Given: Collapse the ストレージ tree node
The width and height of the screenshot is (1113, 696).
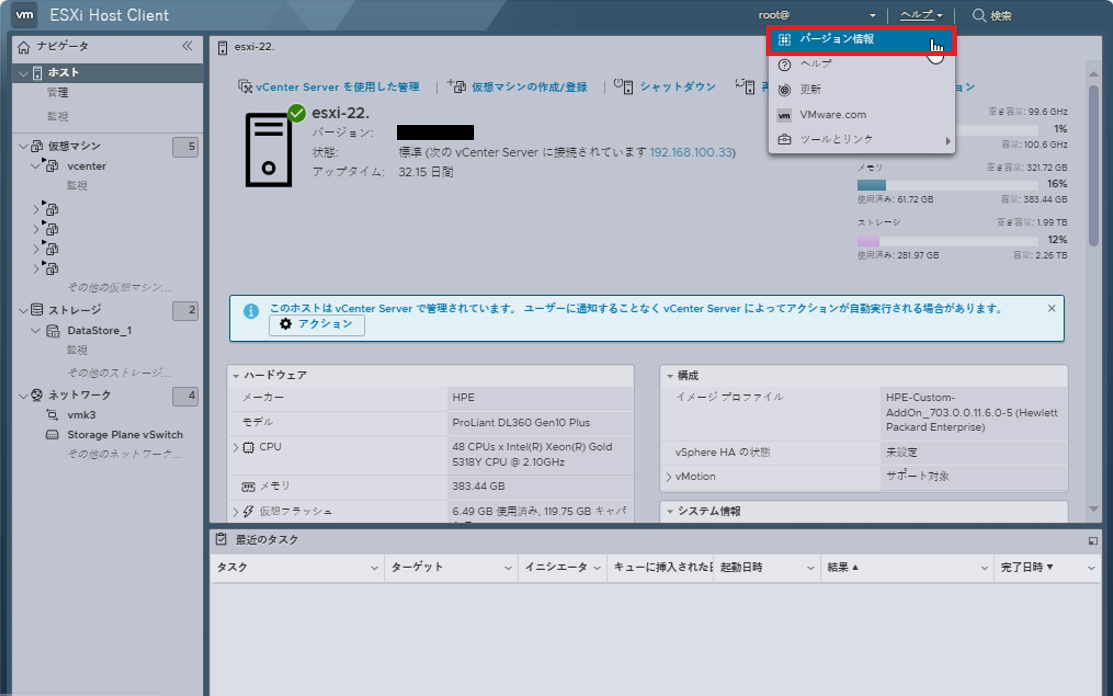Looking at the screenshot, I should coord(23,310).
